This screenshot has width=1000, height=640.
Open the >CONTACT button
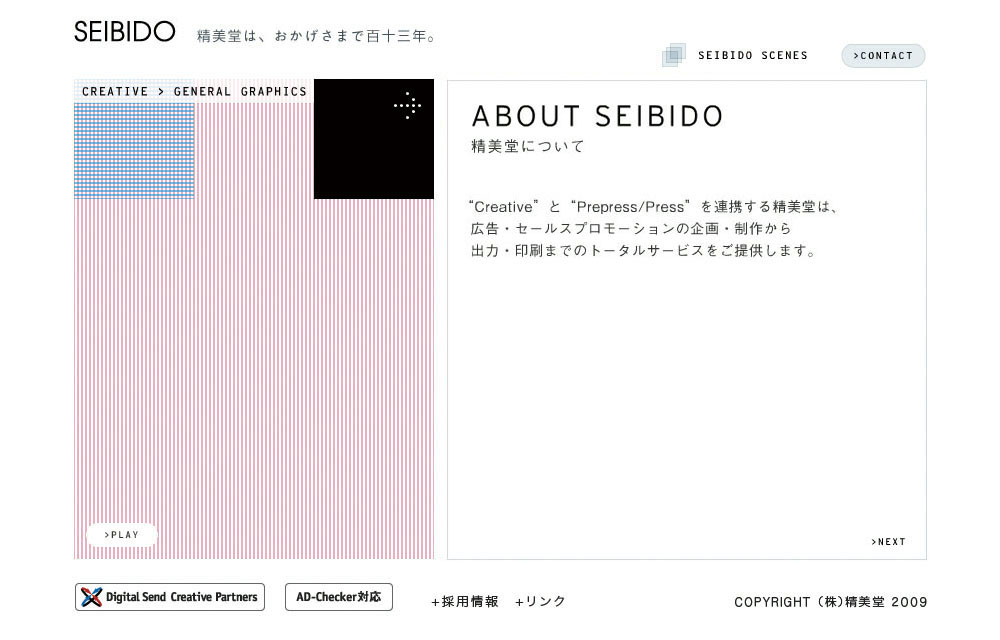(883, 55)
